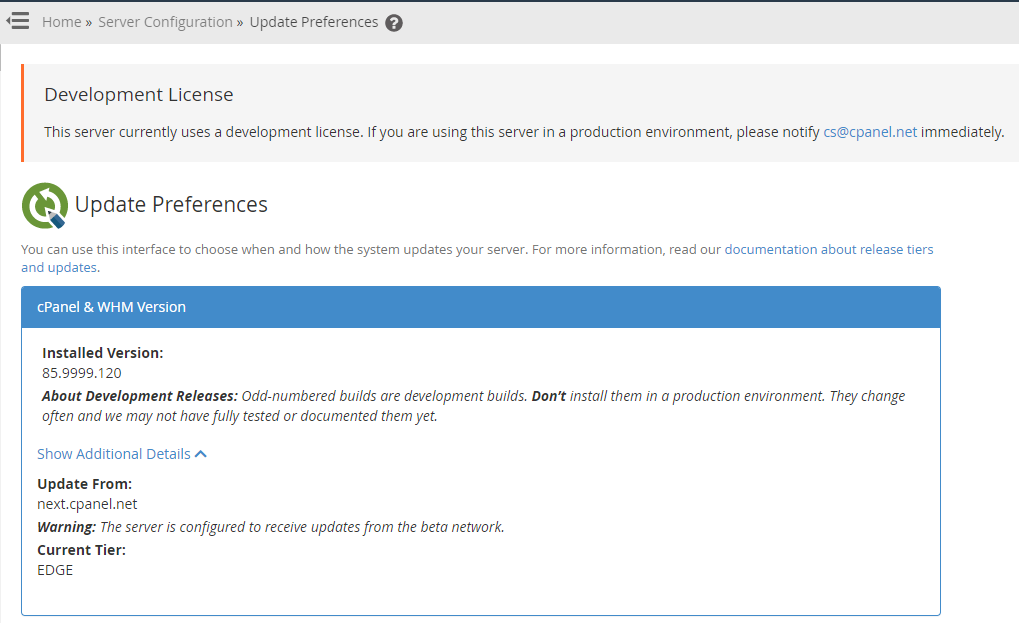This screenshot has height=623, width=1019.
Task: Collapse Show Additional Details section
Action: (122, 454)
